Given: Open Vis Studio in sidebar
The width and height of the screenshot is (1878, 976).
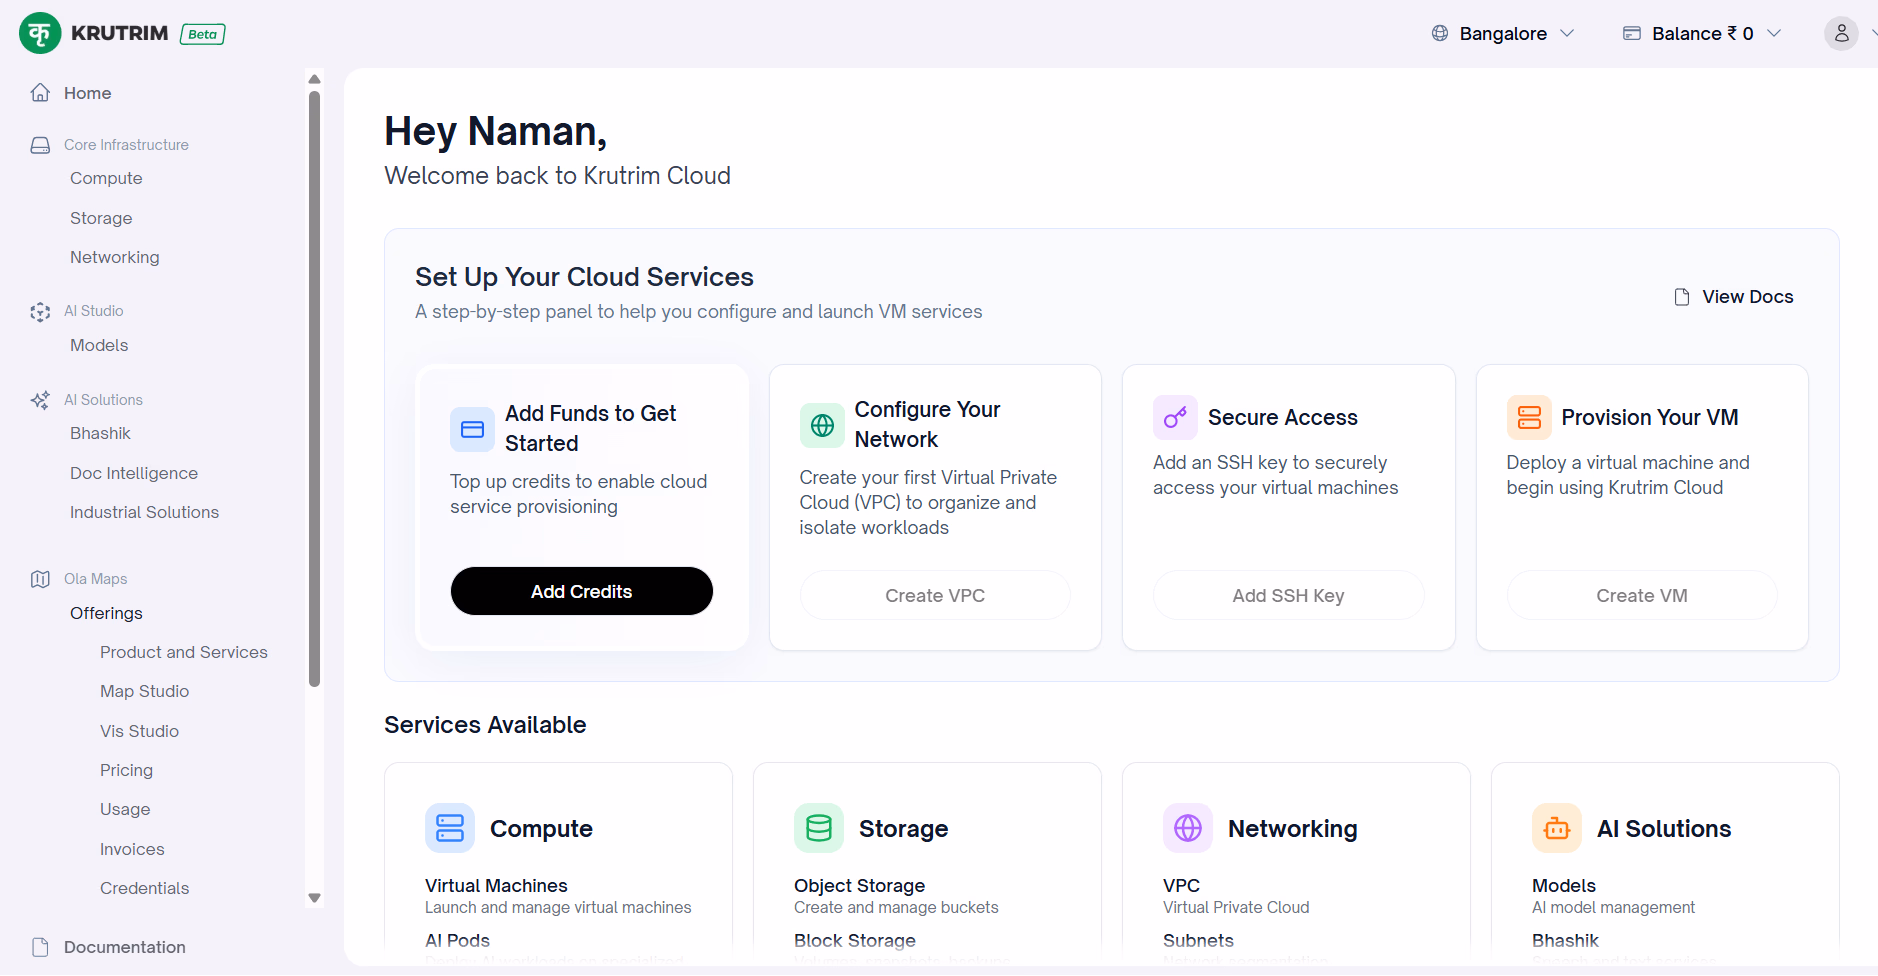Looking at the screenshot, I should [x=139, y=731].
